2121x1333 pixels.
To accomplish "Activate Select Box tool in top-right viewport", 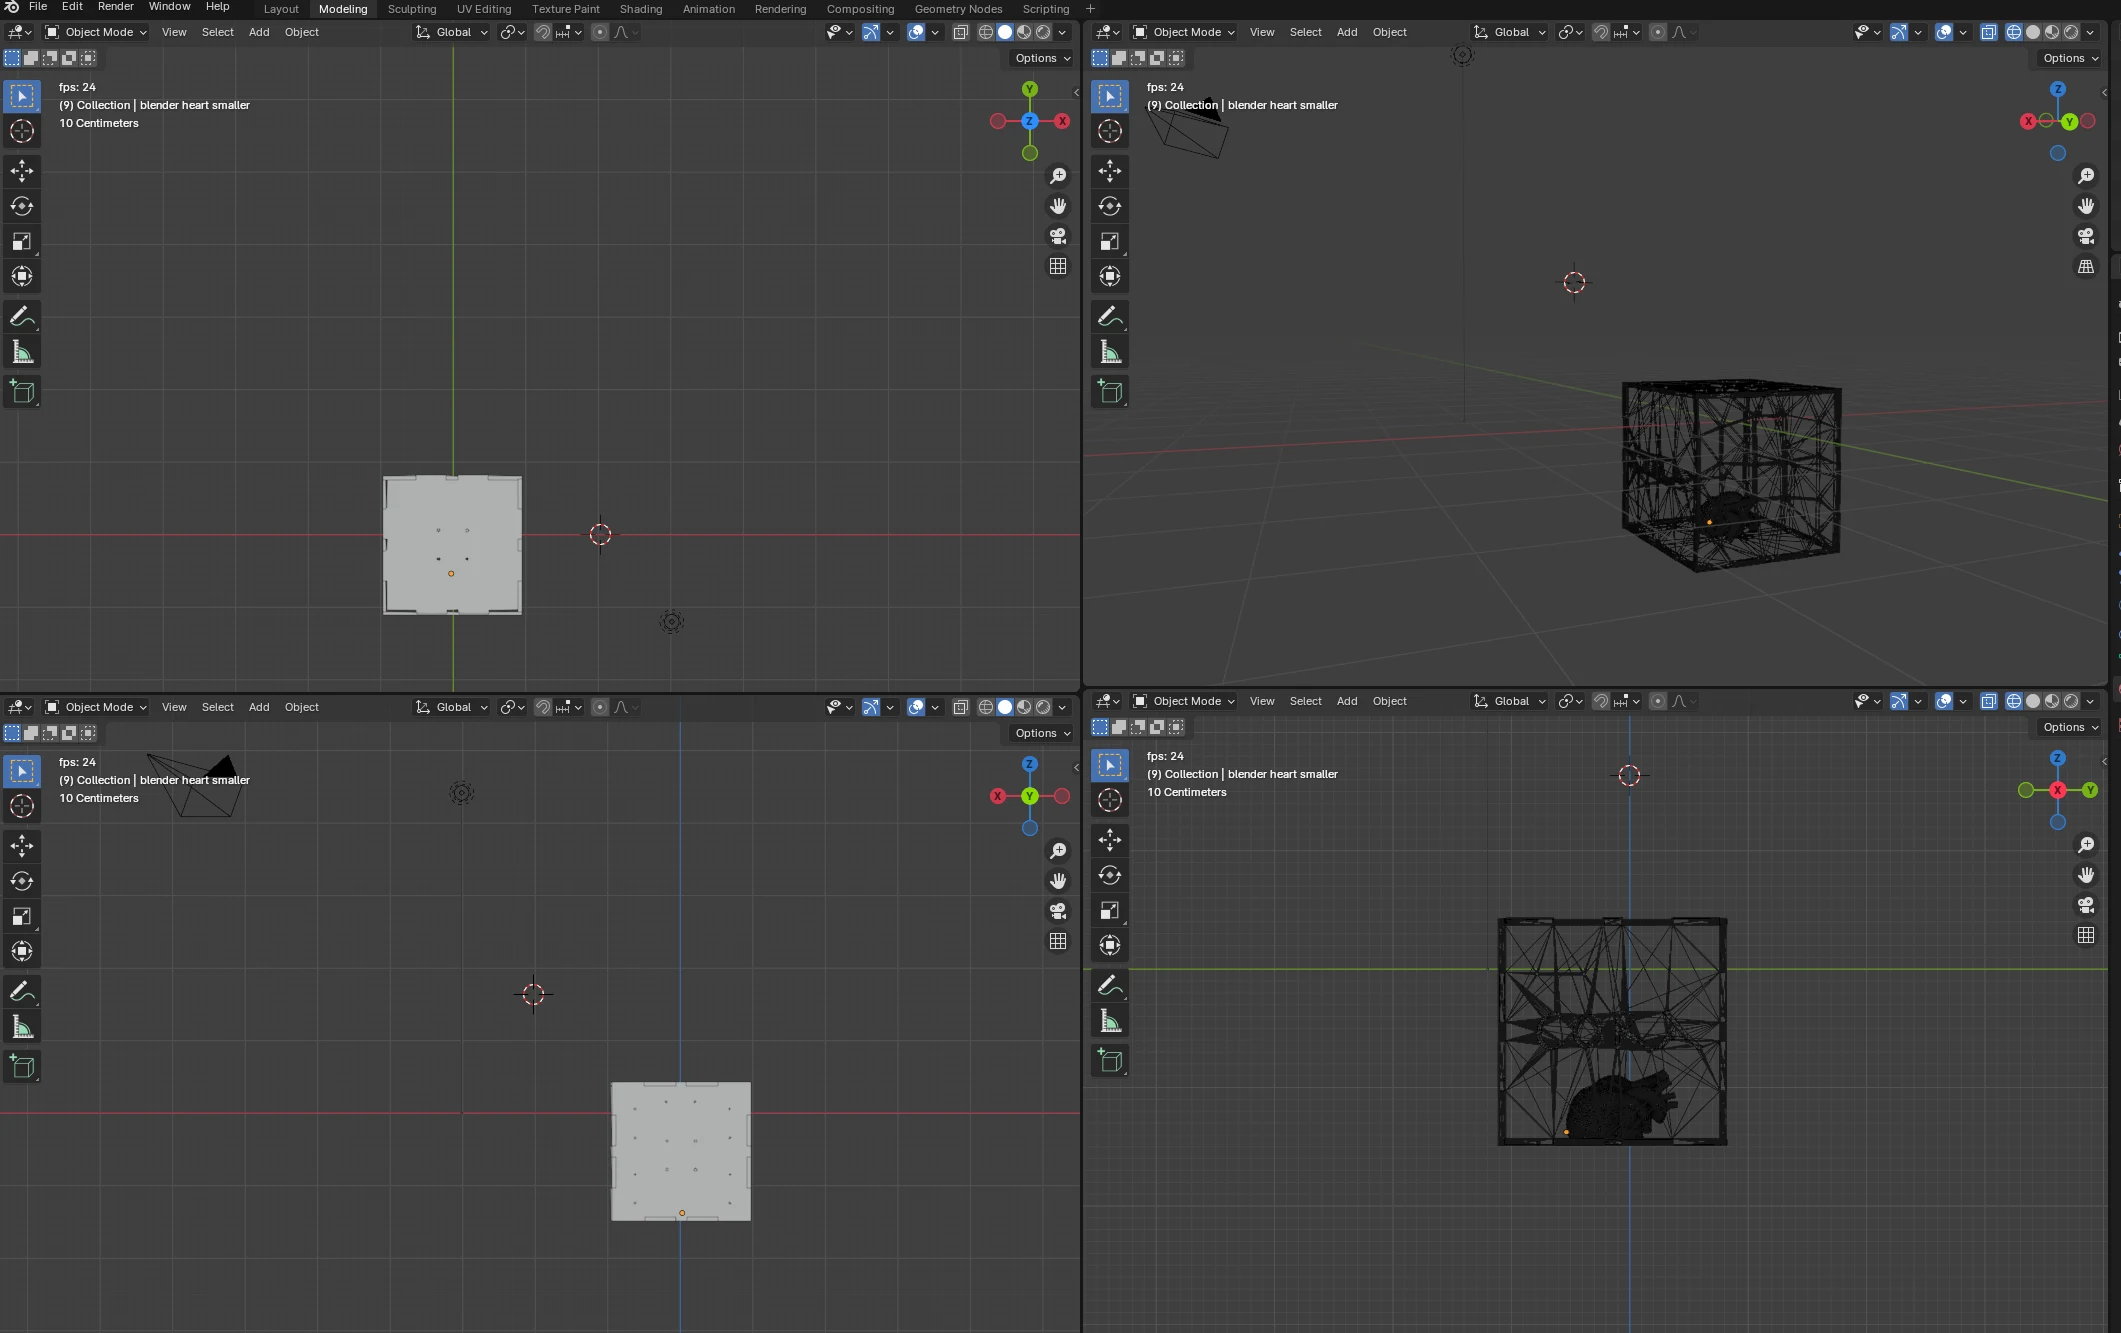I will click(x=1110, y=96).
